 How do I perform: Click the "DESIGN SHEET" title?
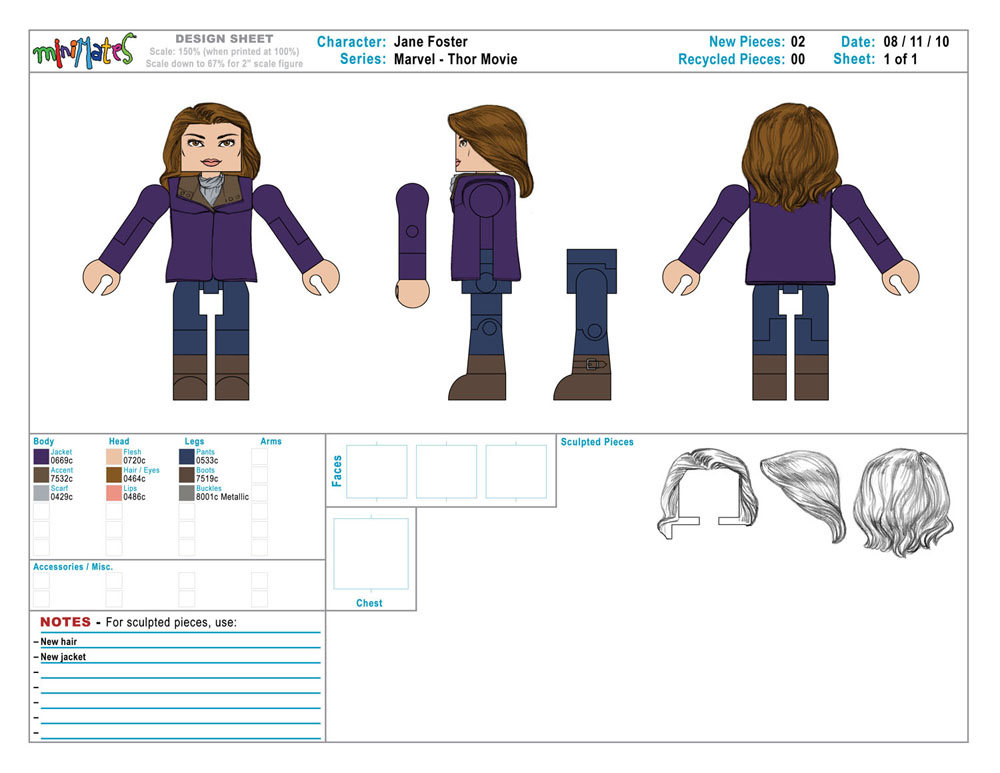[224, 39]
